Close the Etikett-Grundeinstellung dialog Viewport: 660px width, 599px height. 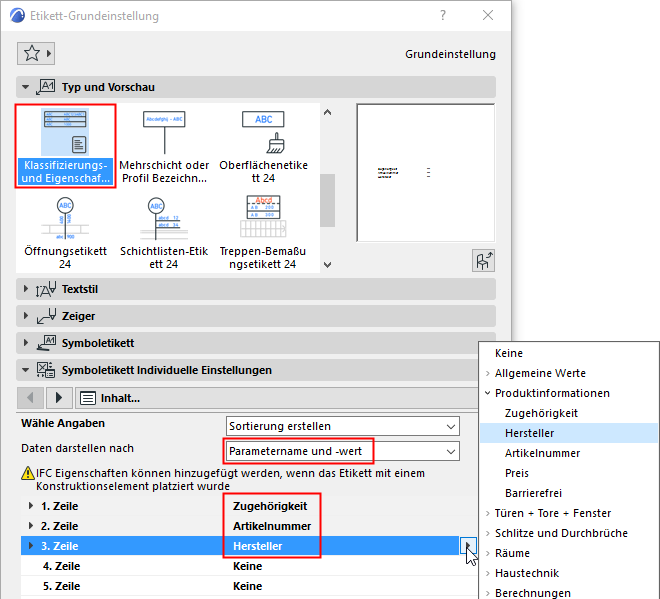pyautogui.click(x=488, y=16)
